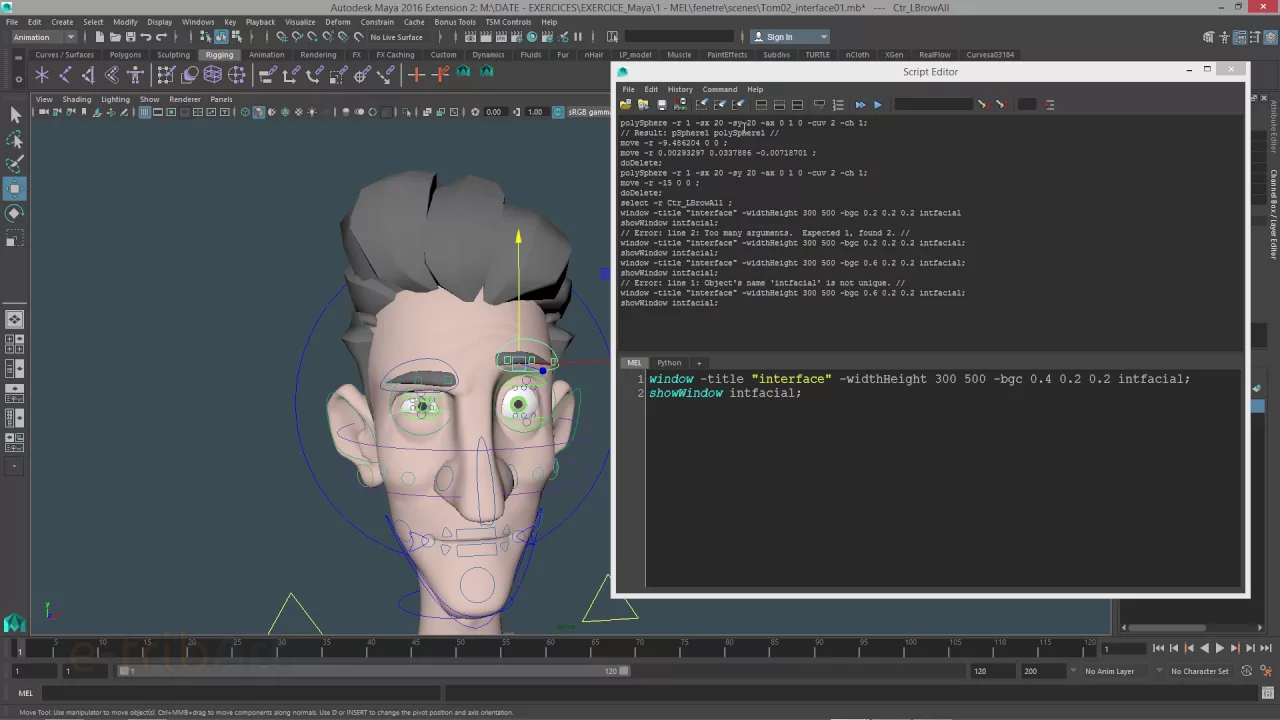
Task: Select MEL tab in Script Editor
Action: point(634,363)
